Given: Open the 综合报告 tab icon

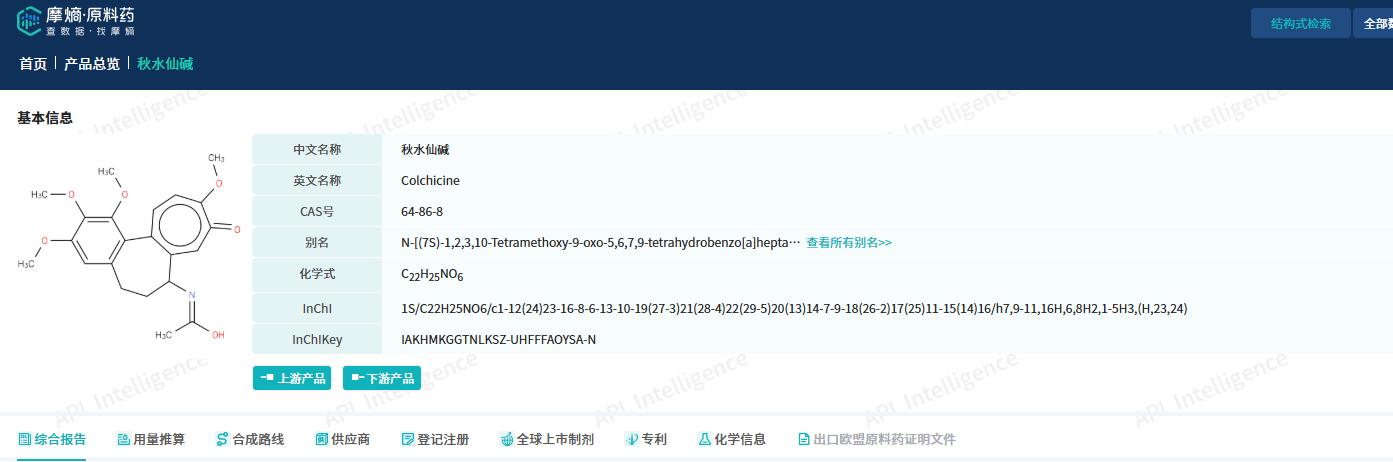Looking at the screenshot, I should point(25,440).
